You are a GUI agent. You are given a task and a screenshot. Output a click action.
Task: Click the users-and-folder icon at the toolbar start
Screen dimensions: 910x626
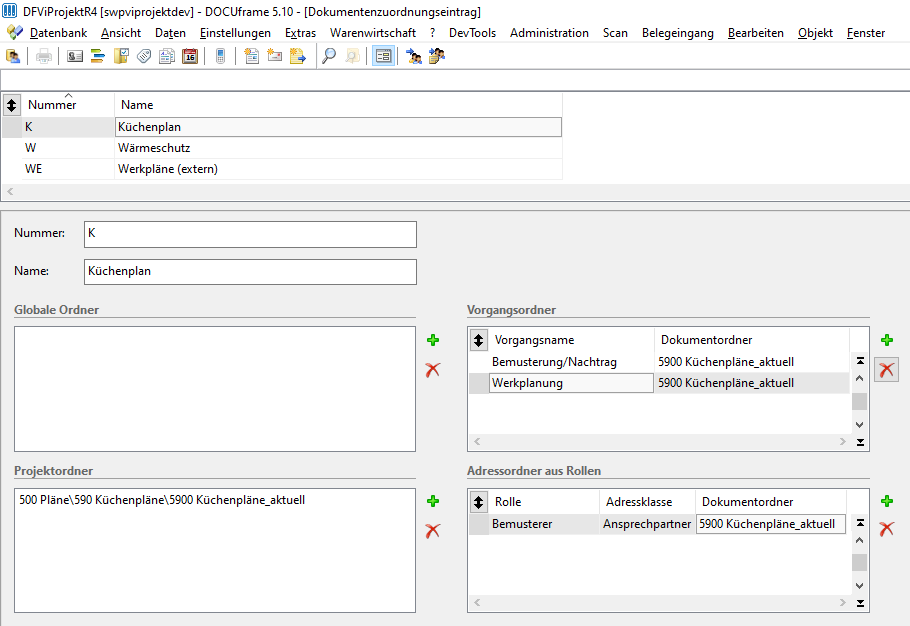point(13,56)
